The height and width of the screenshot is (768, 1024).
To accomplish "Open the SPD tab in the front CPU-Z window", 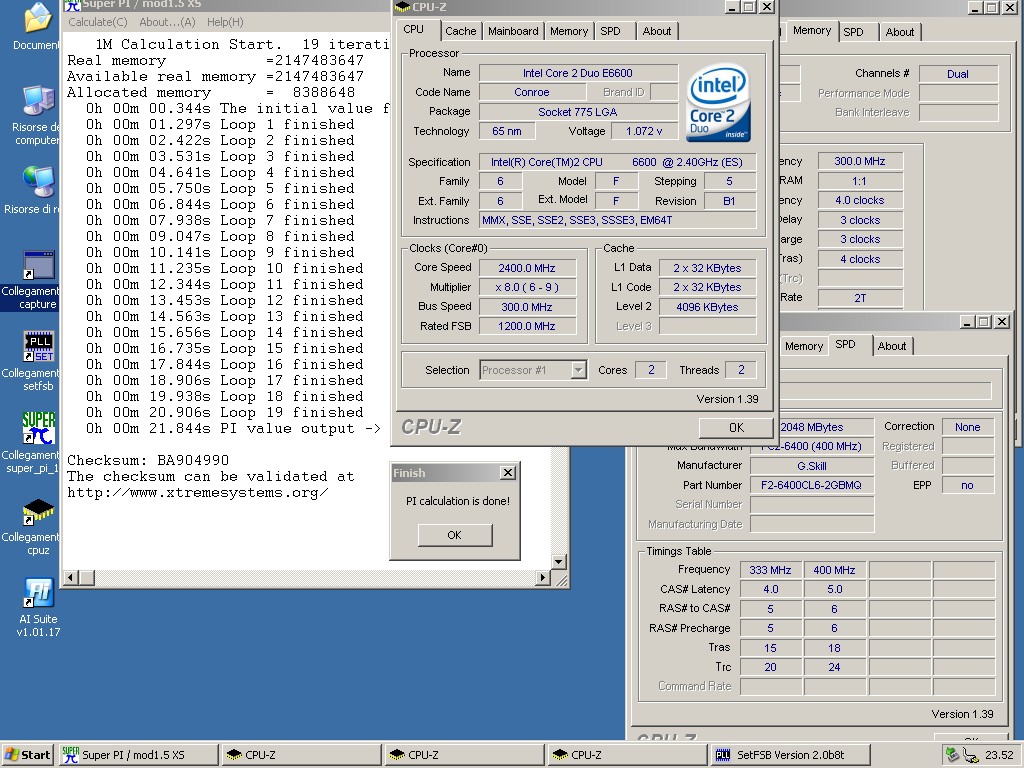I will (611, 31).
